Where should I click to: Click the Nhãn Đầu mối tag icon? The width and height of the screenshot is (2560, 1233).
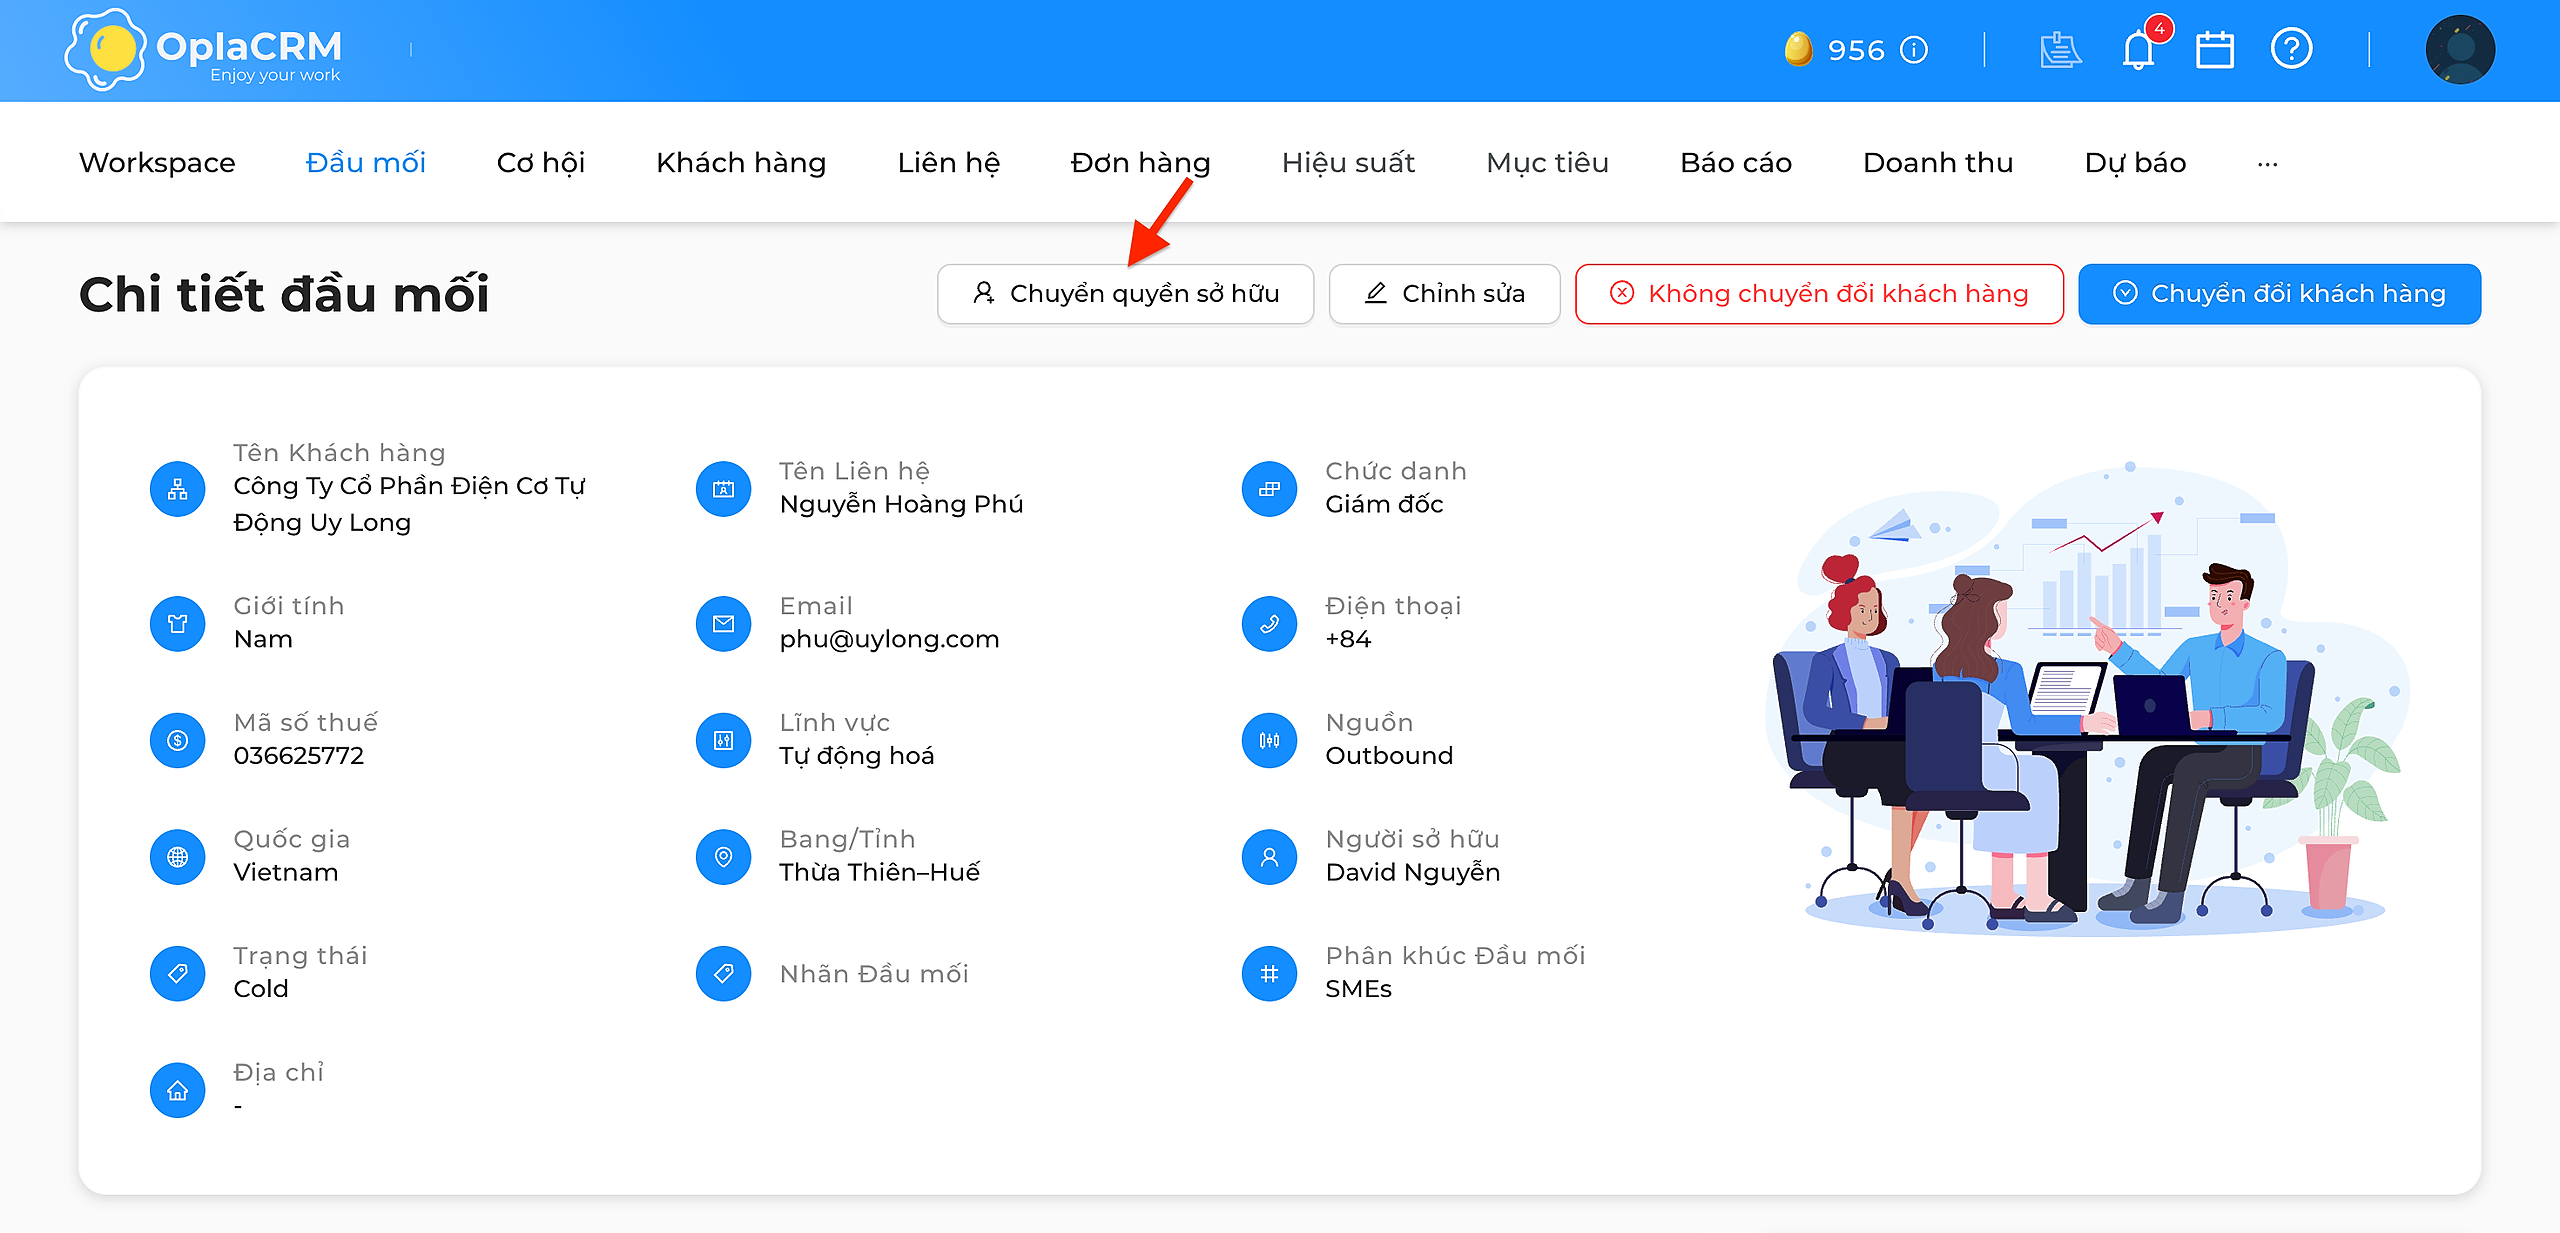pyautogui.click(x=723, y=973)
